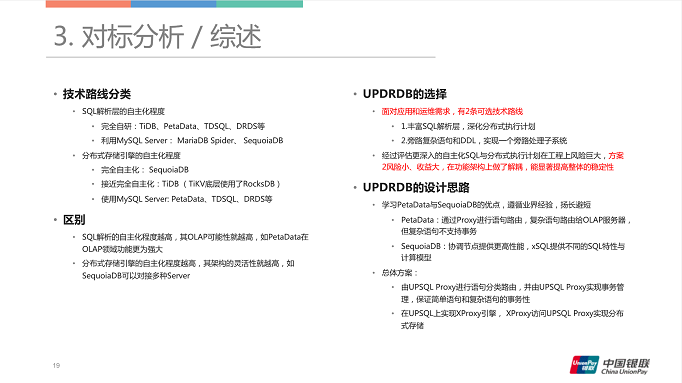Select the line 2.旁路复杂语句和DDL
682x383 pixels.
pyautogui.click(x=484, y=141)
